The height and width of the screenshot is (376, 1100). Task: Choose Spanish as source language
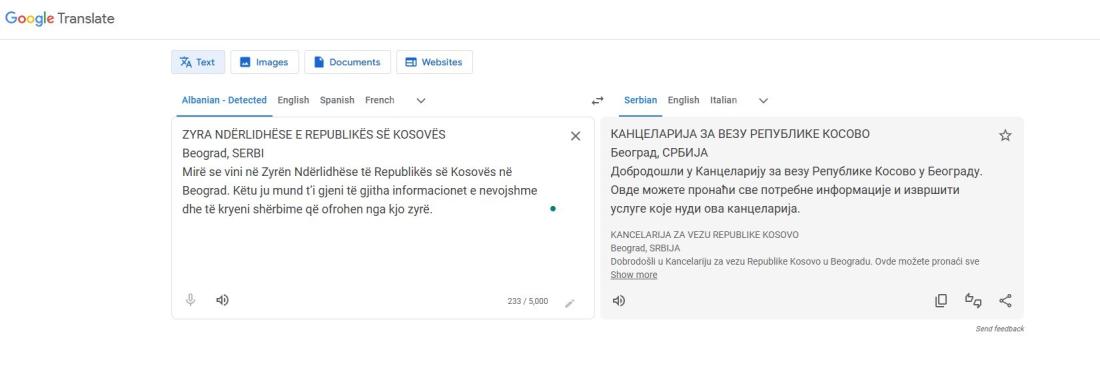click(337, 100)
